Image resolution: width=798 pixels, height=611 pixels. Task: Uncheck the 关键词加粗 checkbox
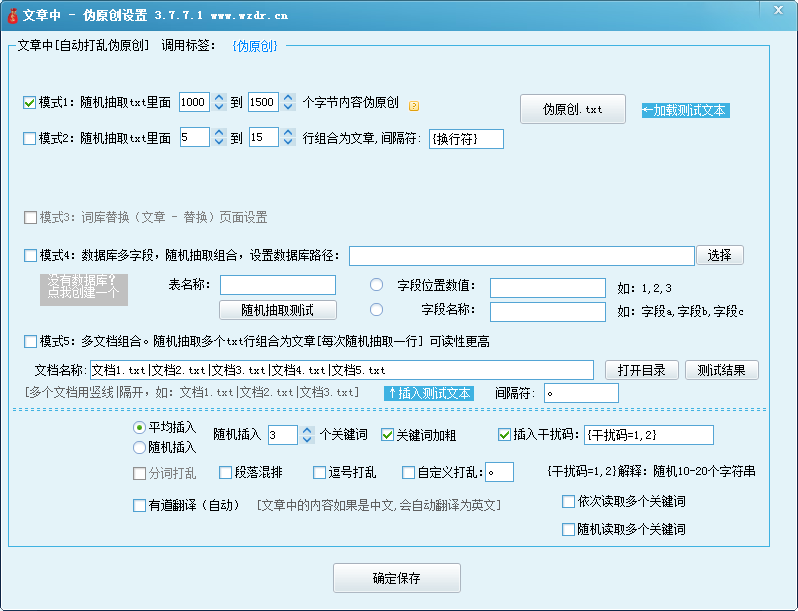(388, 435)
